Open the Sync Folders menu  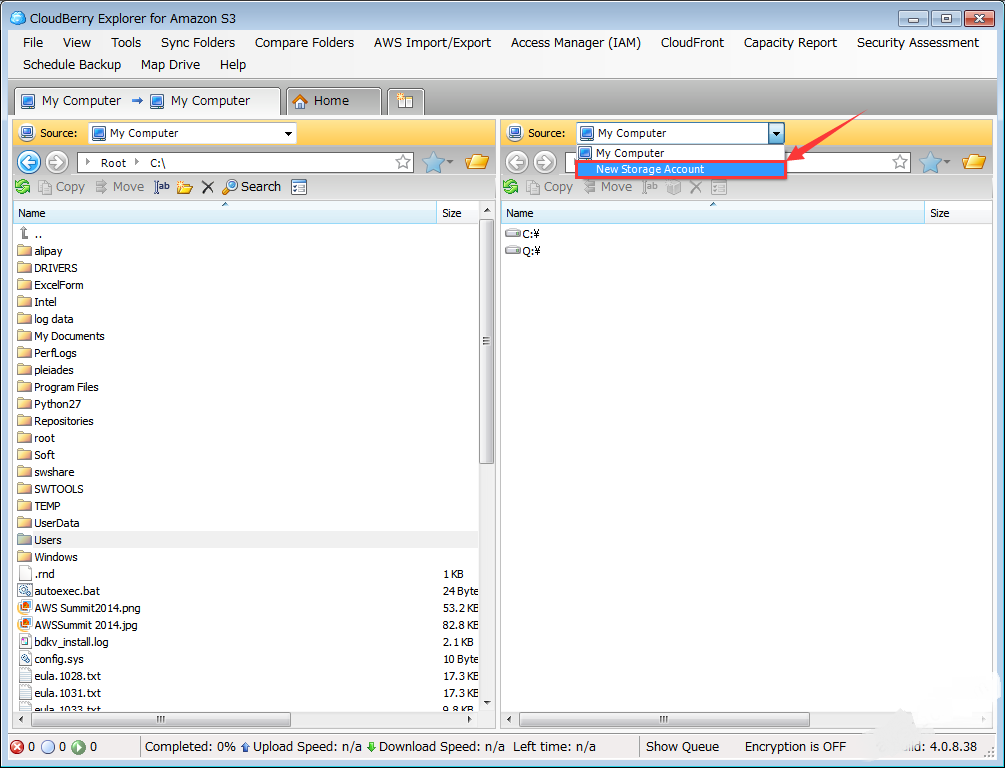pos(198,43)
